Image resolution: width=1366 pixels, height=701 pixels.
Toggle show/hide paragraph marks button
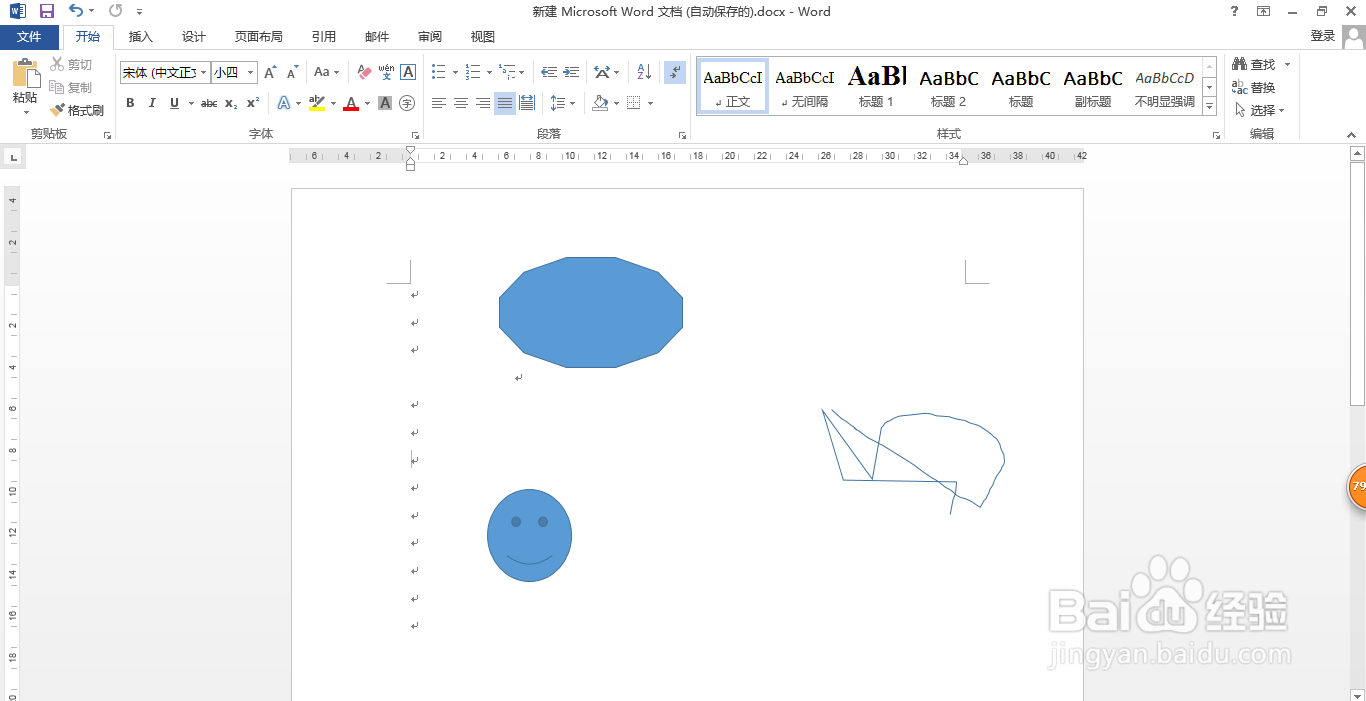click(x=675, y=72)
